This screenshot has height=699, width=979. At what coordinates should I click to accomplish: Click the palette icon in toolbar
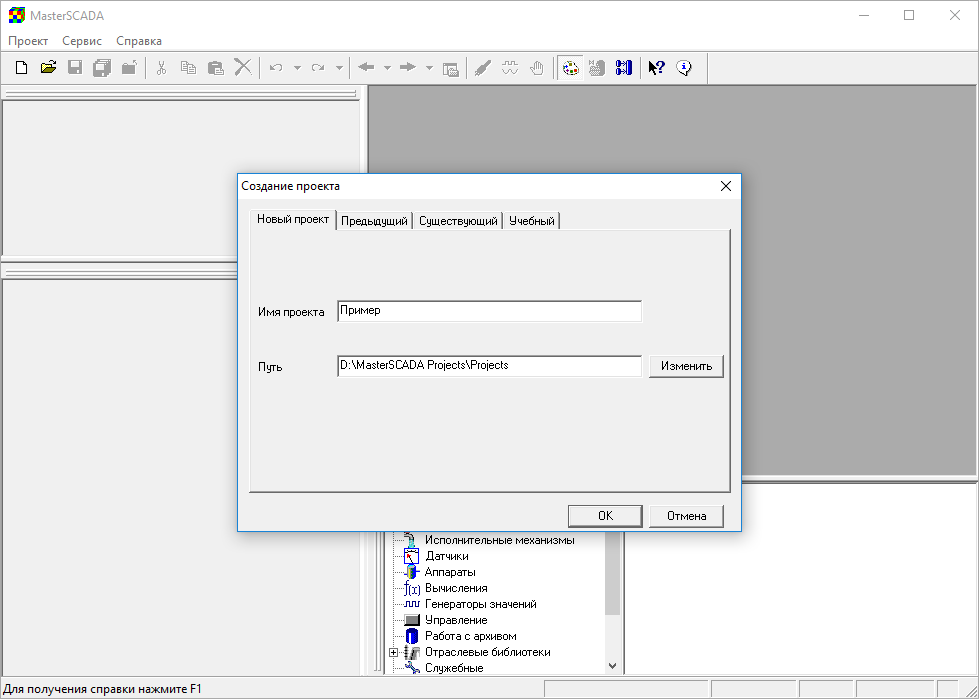tap(570, 68)
